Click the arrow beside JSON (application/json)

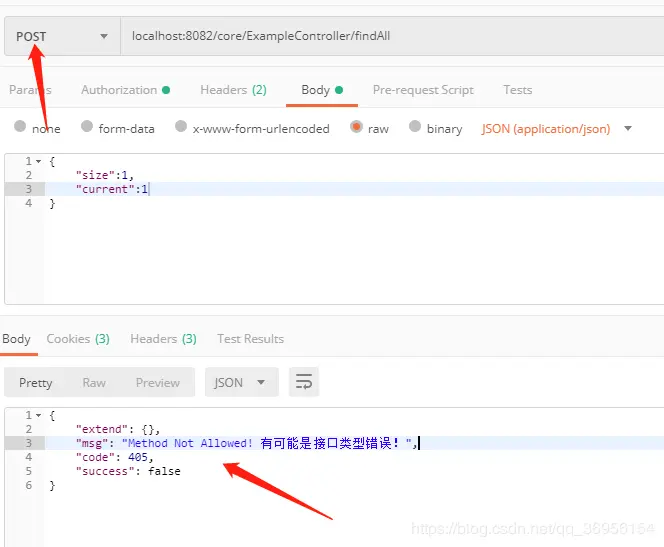tap(628, 128)
